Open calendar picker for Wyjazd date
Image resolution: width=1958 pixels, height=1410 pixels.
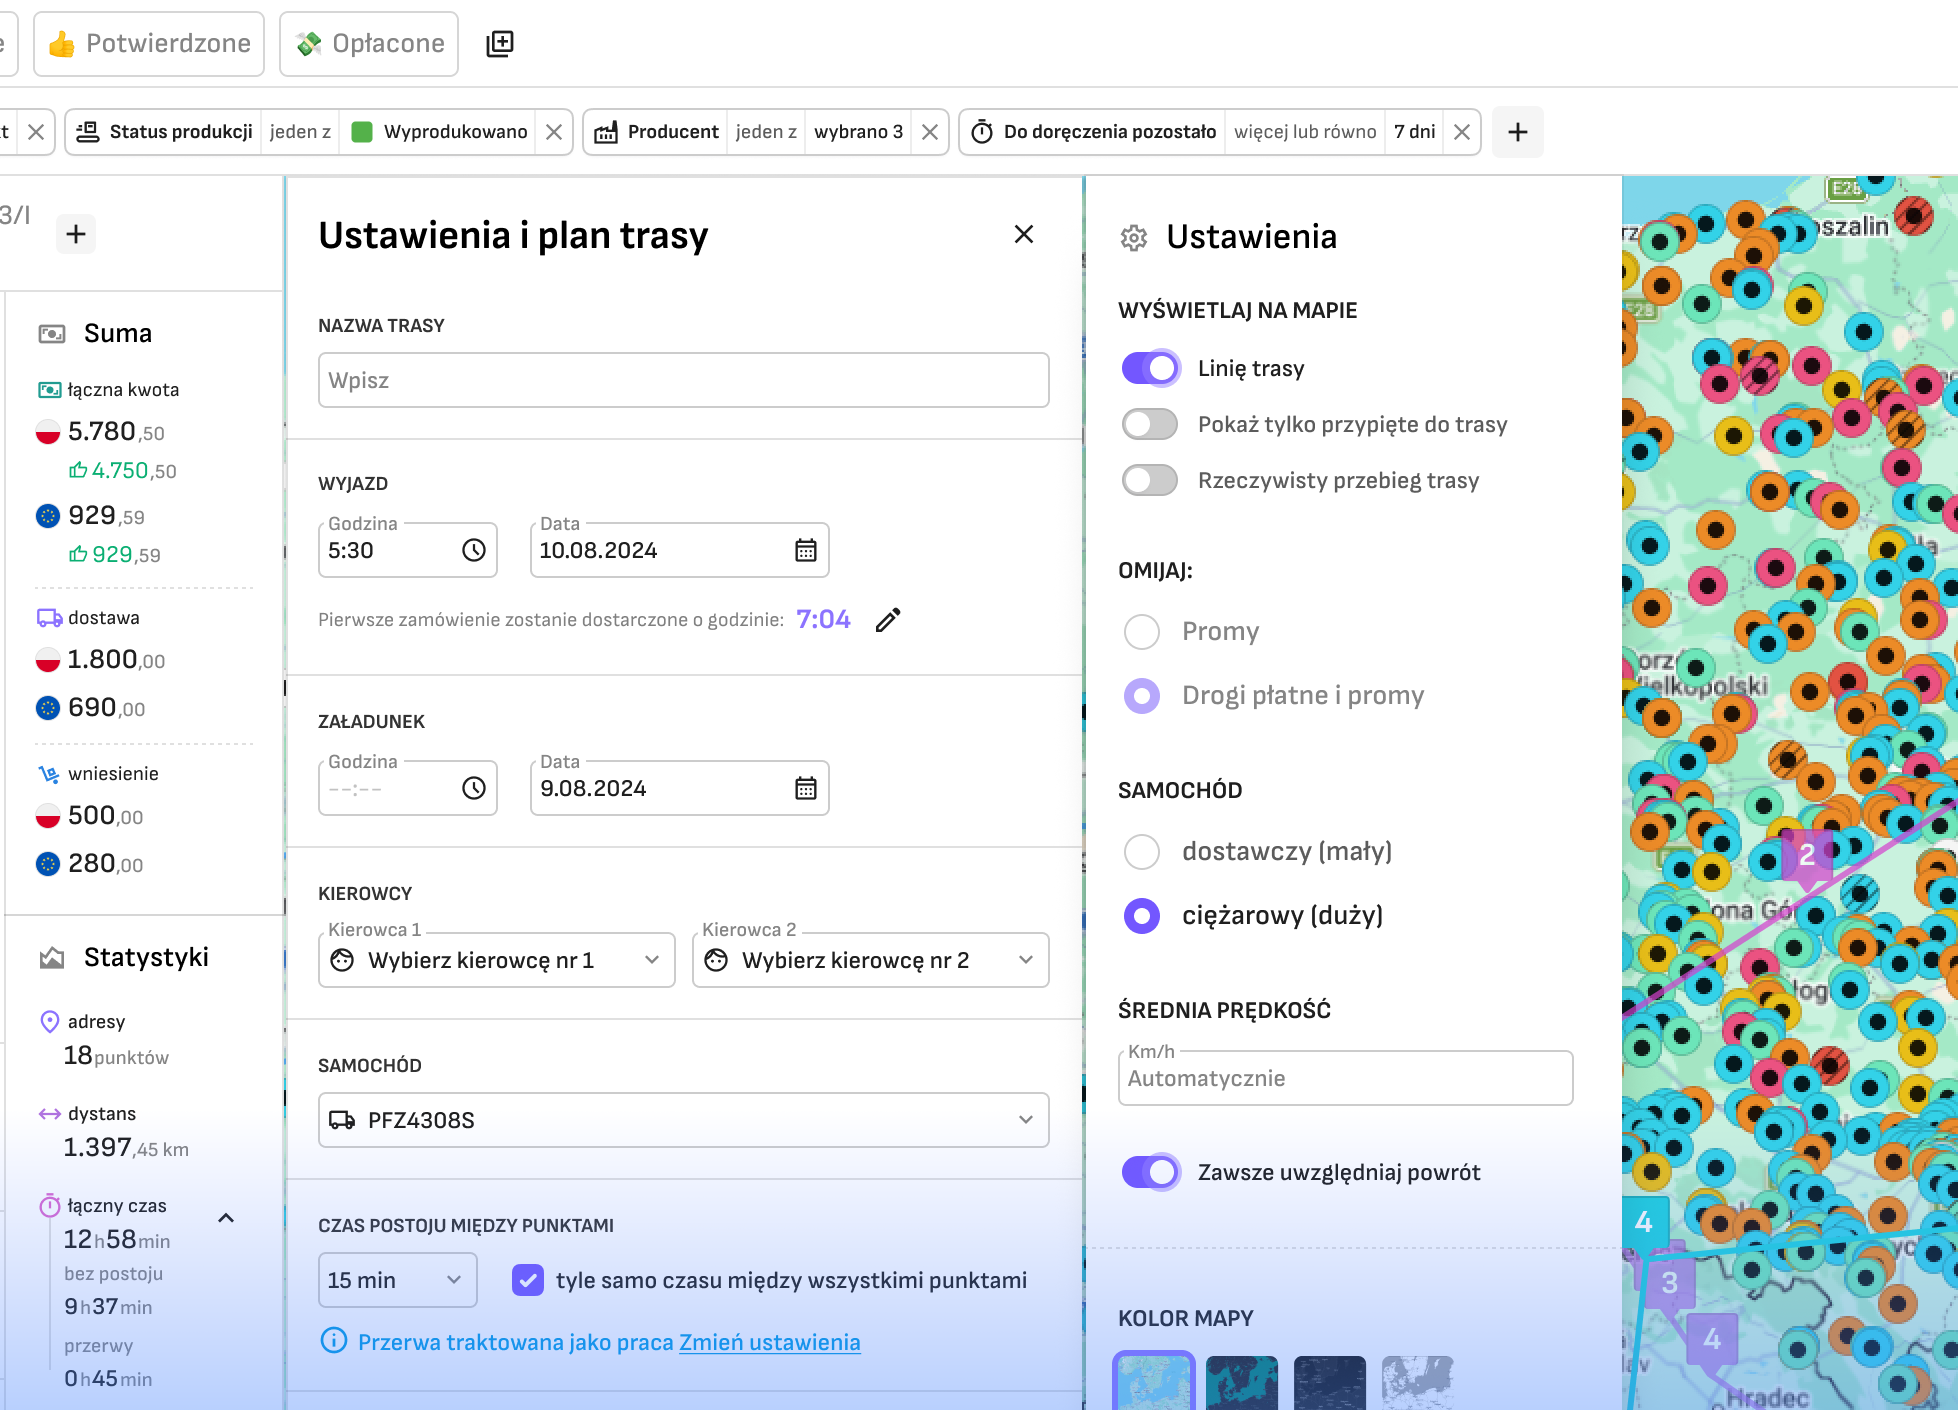click(805, 550)
